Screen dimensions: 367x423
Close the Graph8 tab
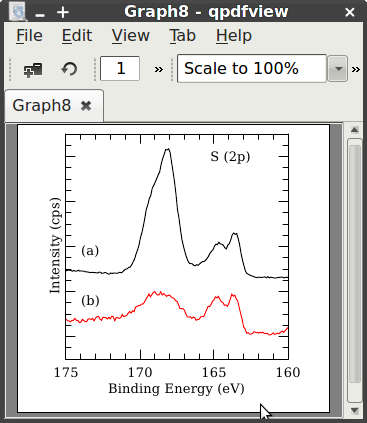[86, 106]
